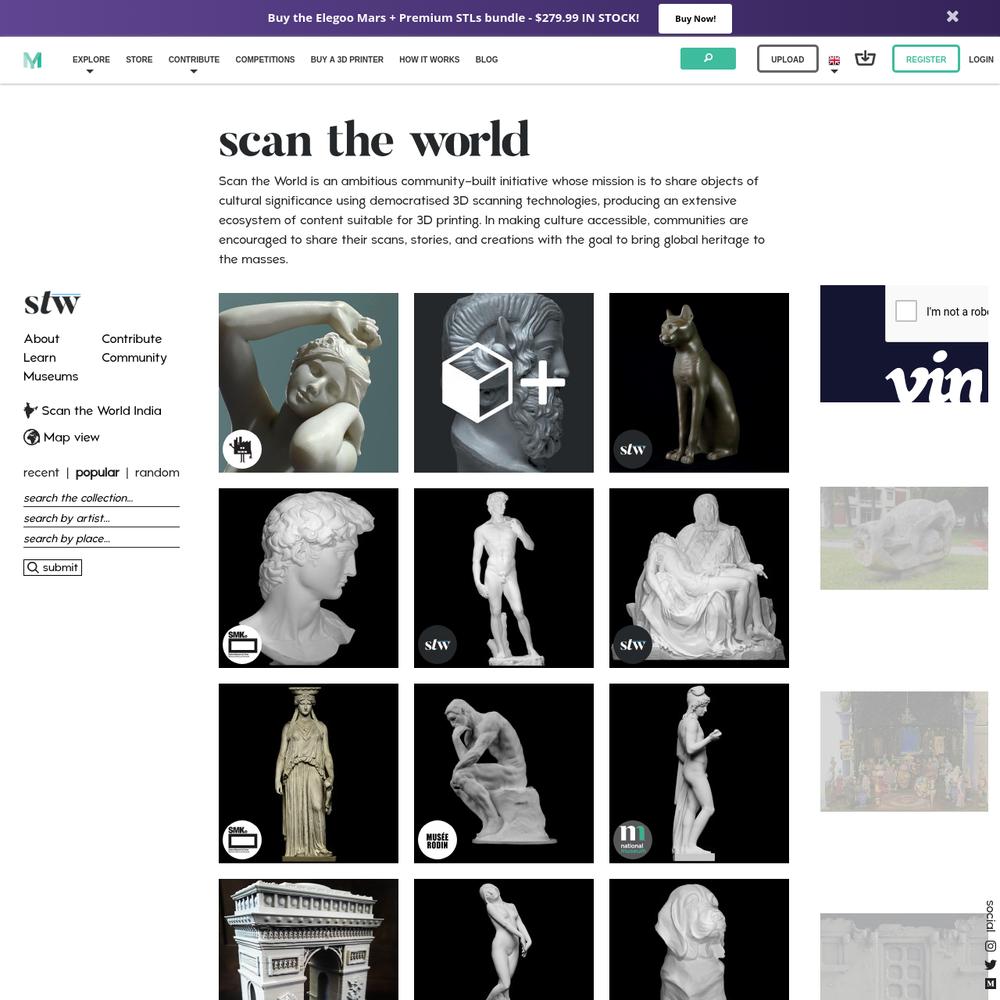This screenshot has width=1000, height=1000.
Task: Open HOW IT WORKS menu item
Action: pos(429,59)
